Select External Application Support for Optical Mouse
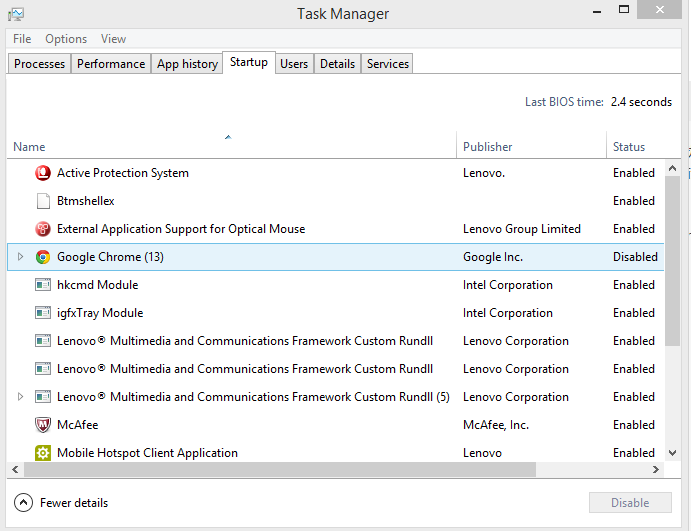 coord(181,229)
